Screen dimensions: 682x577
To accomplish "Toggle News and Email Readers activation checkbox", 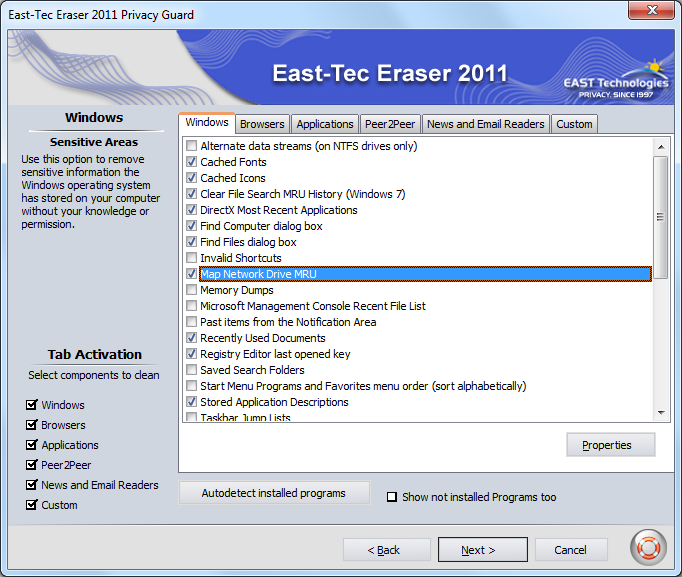I will coord(31,485).
